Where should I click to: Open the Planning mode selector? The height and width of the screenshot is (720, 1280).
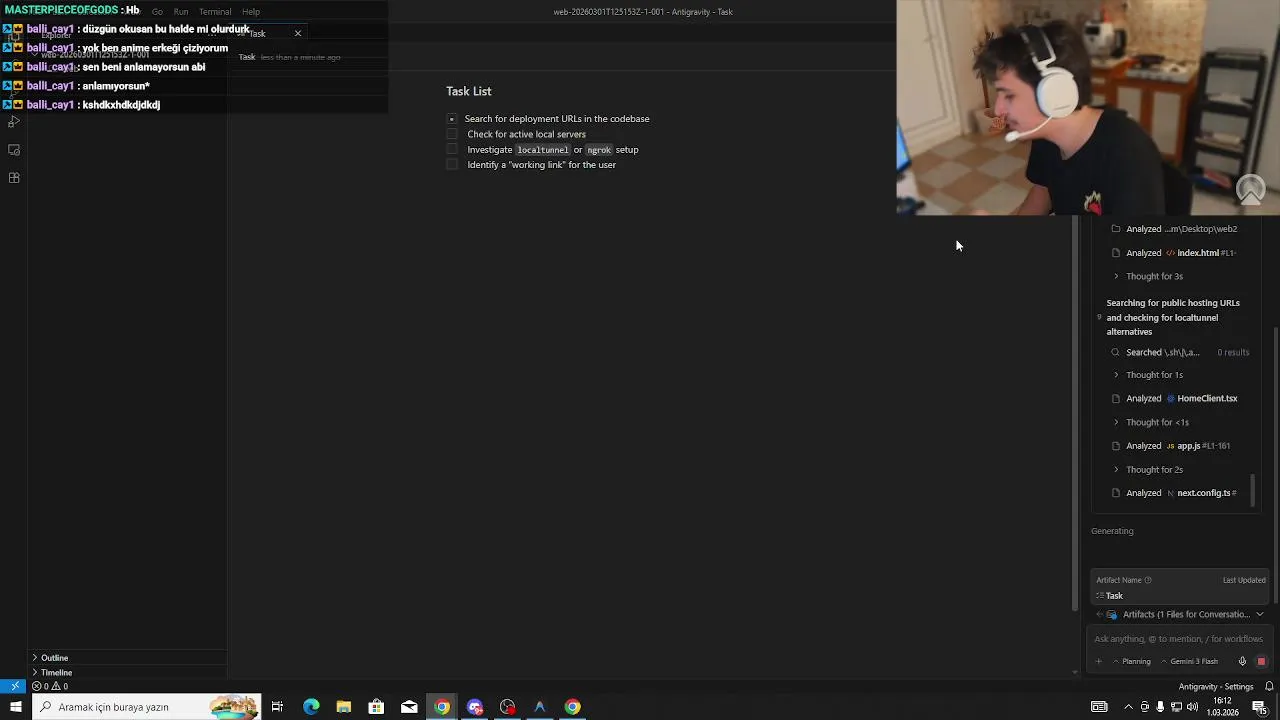click(x=1132, y=662)
